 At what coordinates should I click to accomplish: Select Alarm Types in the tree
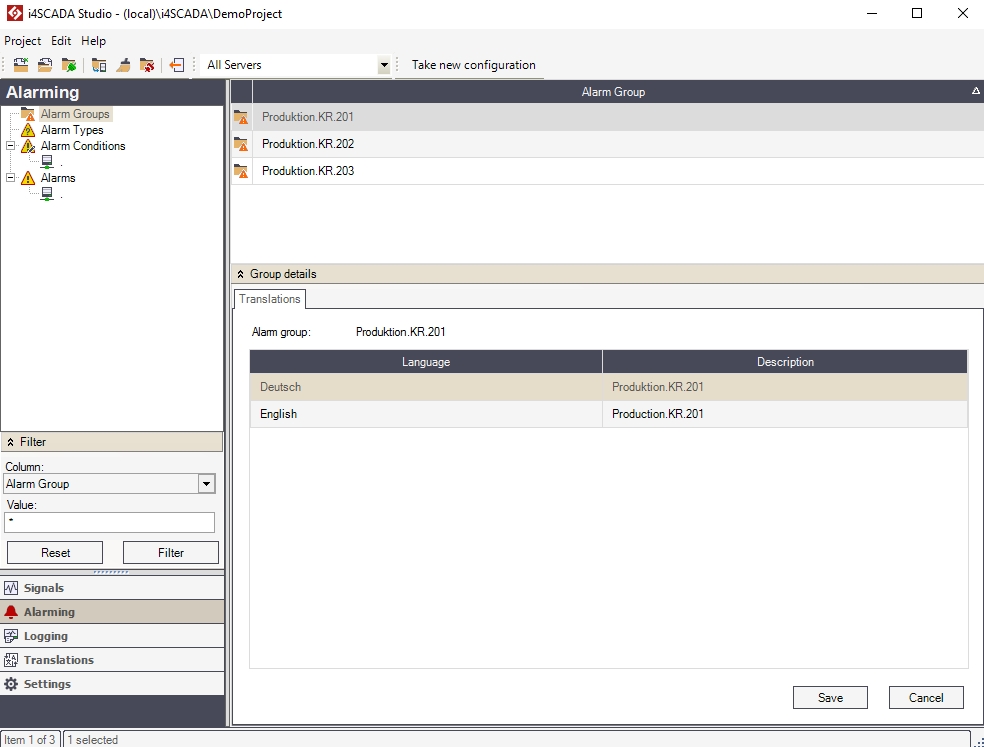click(72, 130)
